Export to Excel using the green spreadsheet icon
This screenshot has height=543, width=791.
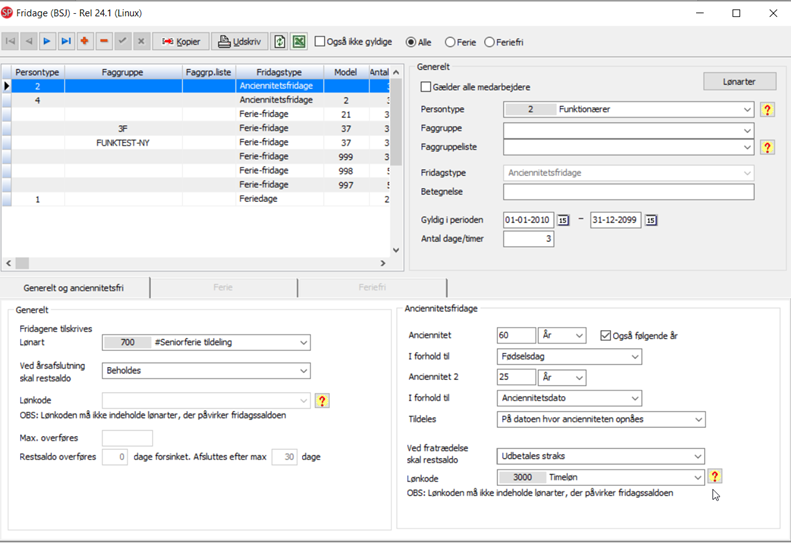[299, 42]
